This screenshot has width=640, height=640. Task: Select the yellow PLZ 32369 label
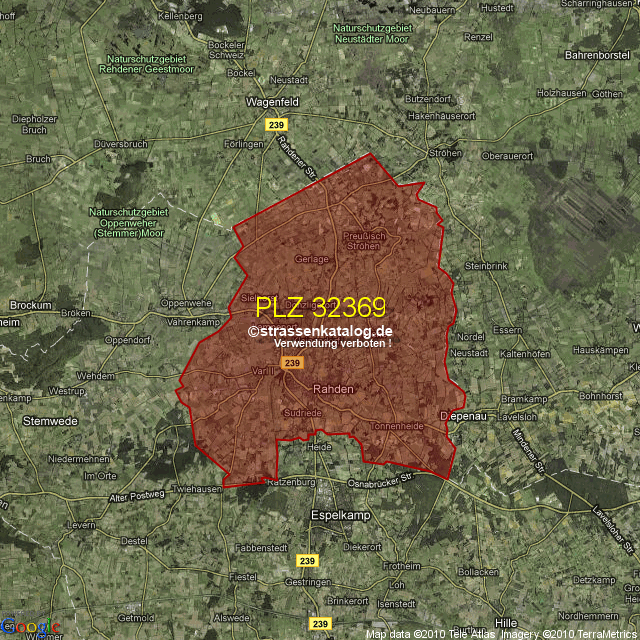pos(320,307)
